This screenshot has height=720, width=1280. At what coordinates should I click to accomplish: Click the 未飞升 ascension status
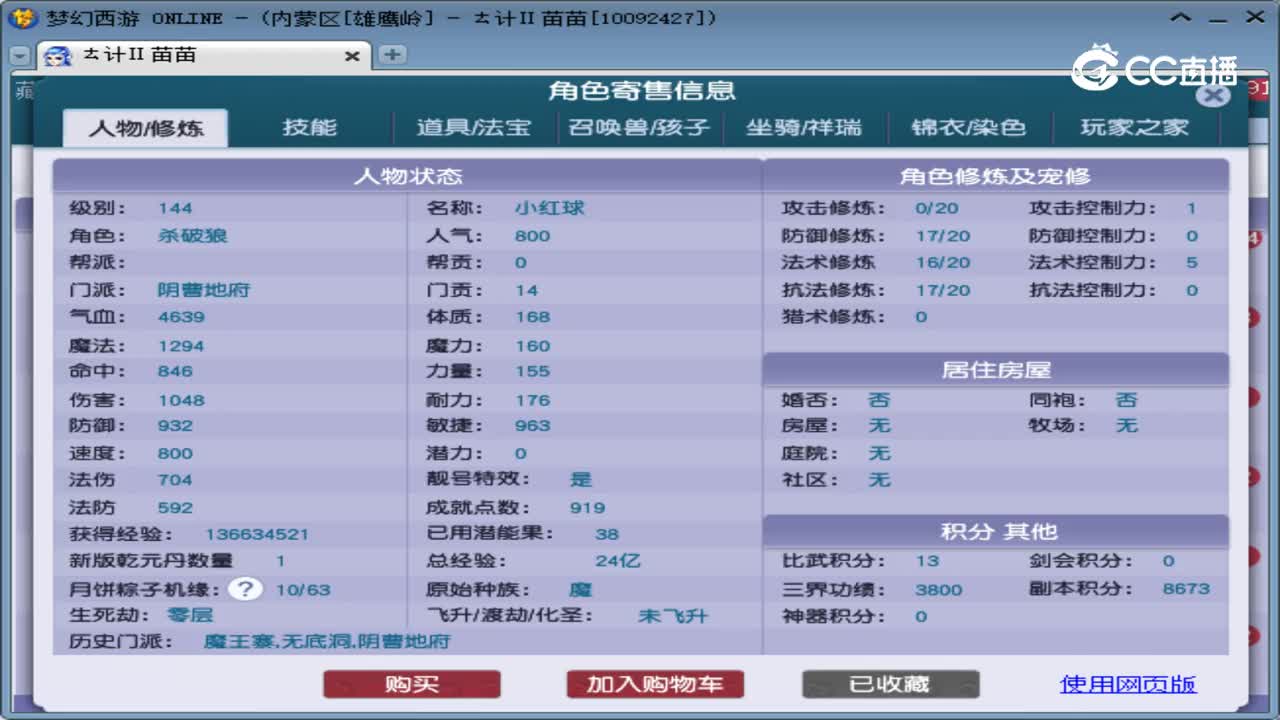pyautogui.click(x=673, y=615)
